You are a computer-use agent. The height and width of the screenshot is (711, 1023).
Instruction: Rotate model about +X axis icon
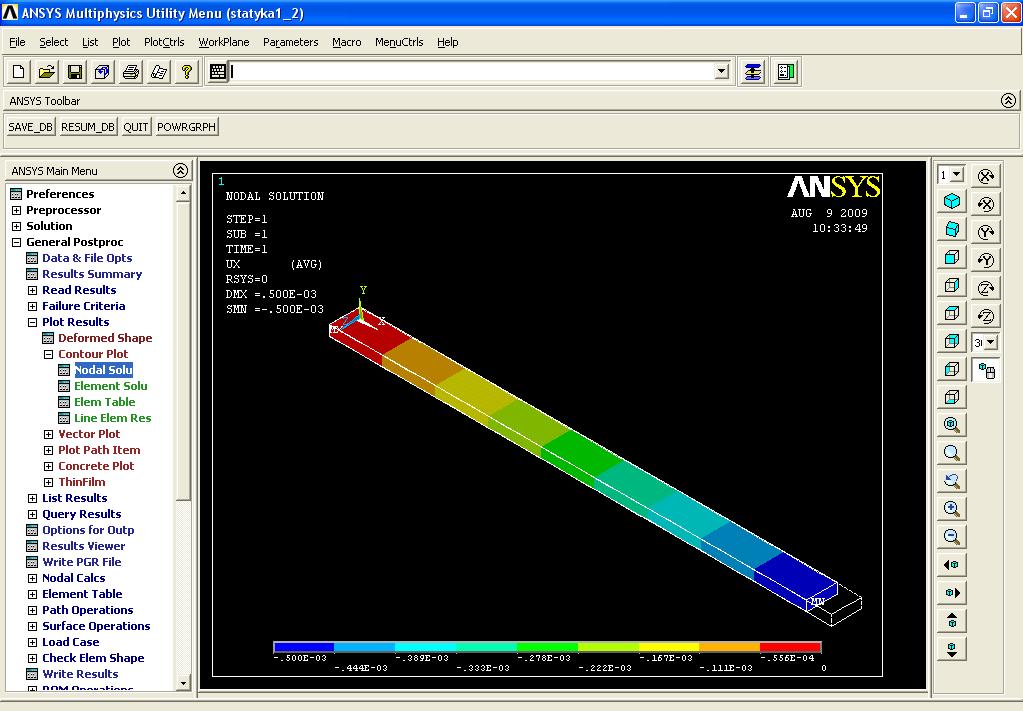coord(986,175)
